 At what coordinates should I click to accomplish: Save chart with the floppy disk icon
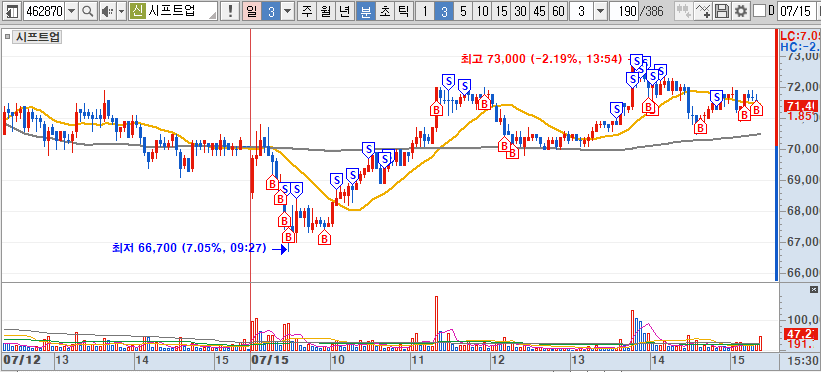[x=722, y=10]
